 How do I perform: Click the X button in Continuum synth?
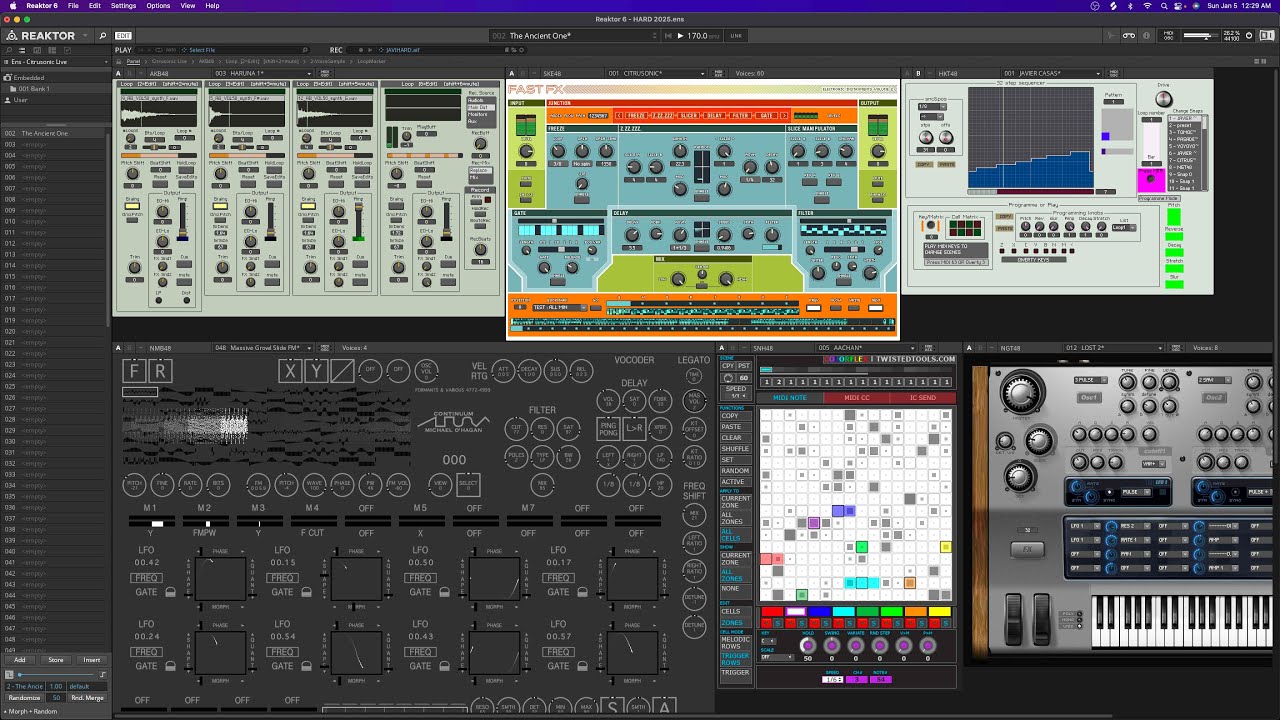tap(290, 372)
